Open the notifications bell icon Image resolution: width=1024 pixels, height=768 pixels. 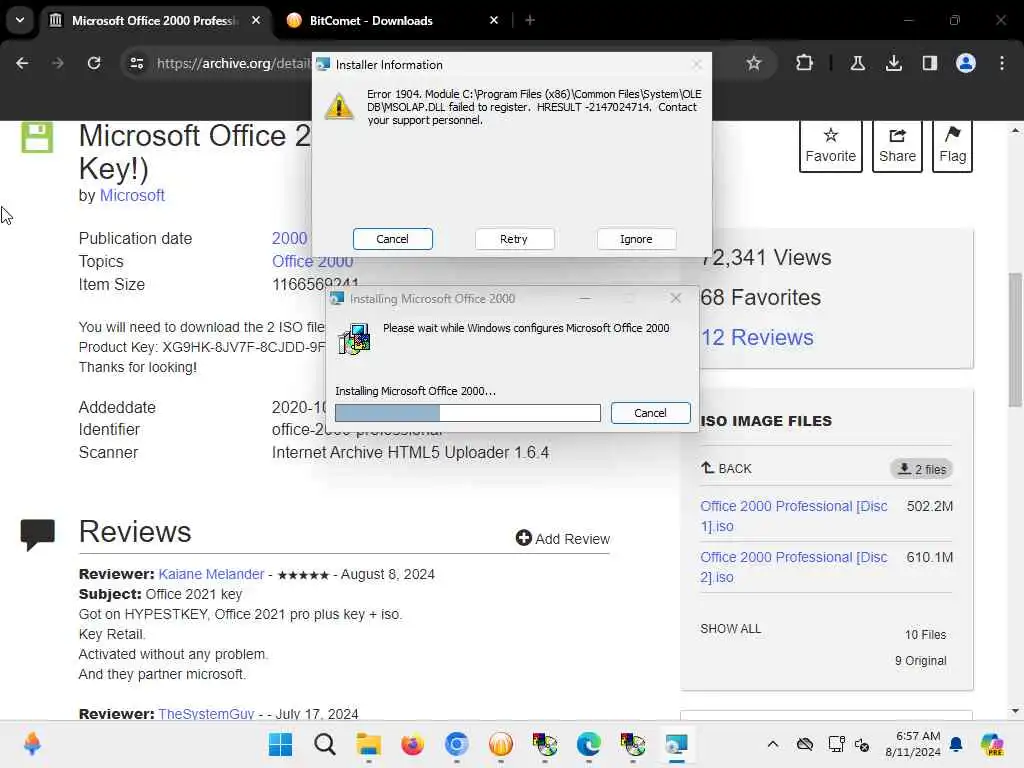tap(956, 744)
